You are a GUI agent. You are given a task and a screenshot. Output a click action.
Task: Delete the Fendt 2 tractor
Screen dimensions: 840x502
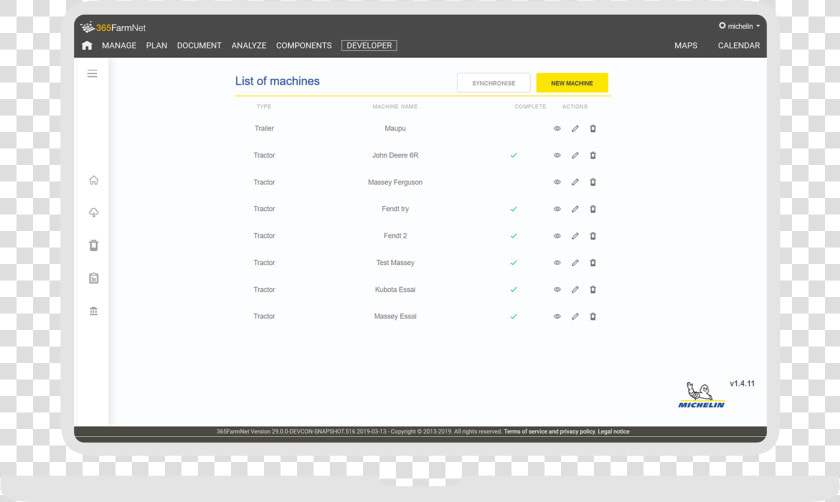tap(593, 236)
